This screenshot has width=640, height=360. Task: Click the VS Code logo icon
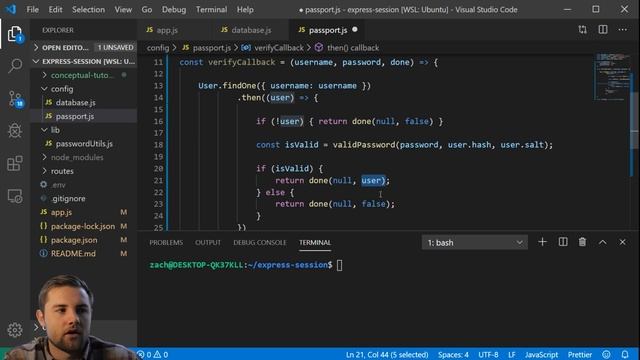pos(11,9)
